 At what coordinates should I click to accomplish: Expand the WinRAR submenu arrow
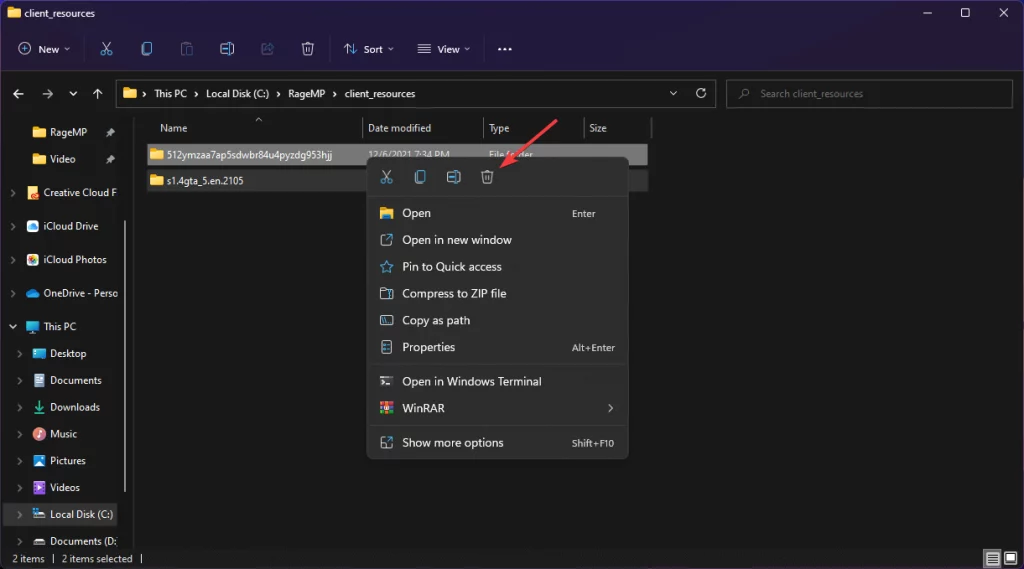point(611,408)
